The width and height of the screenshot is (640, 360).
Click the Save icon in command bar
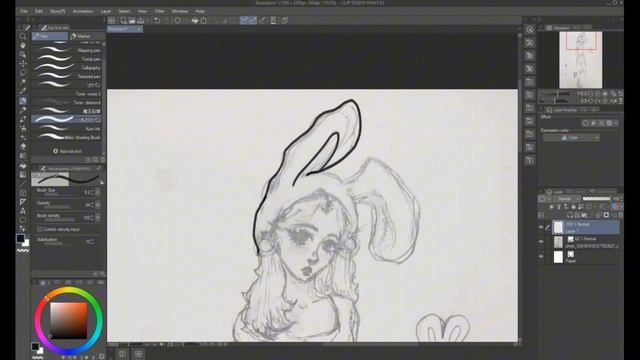point(141,20)
